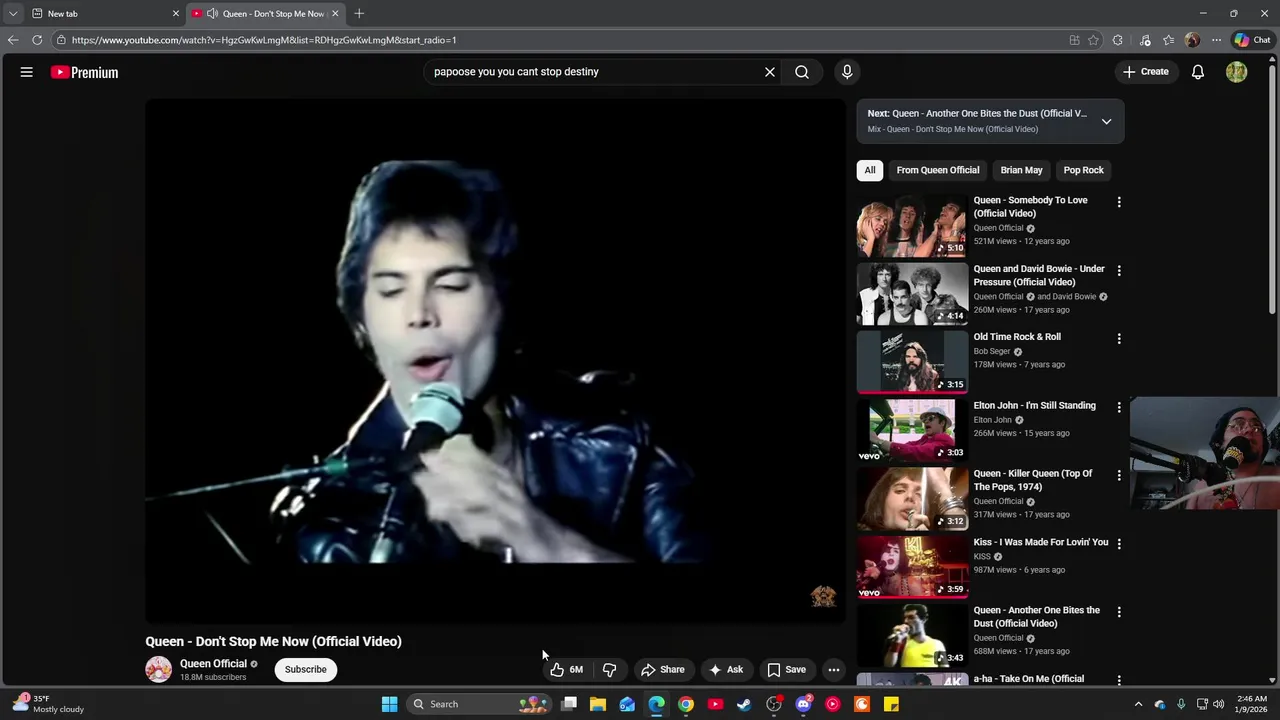The image size is (1280, 720).
Task: Open options for Another One Bites the Dust video
Action: tap(1119, 612)
